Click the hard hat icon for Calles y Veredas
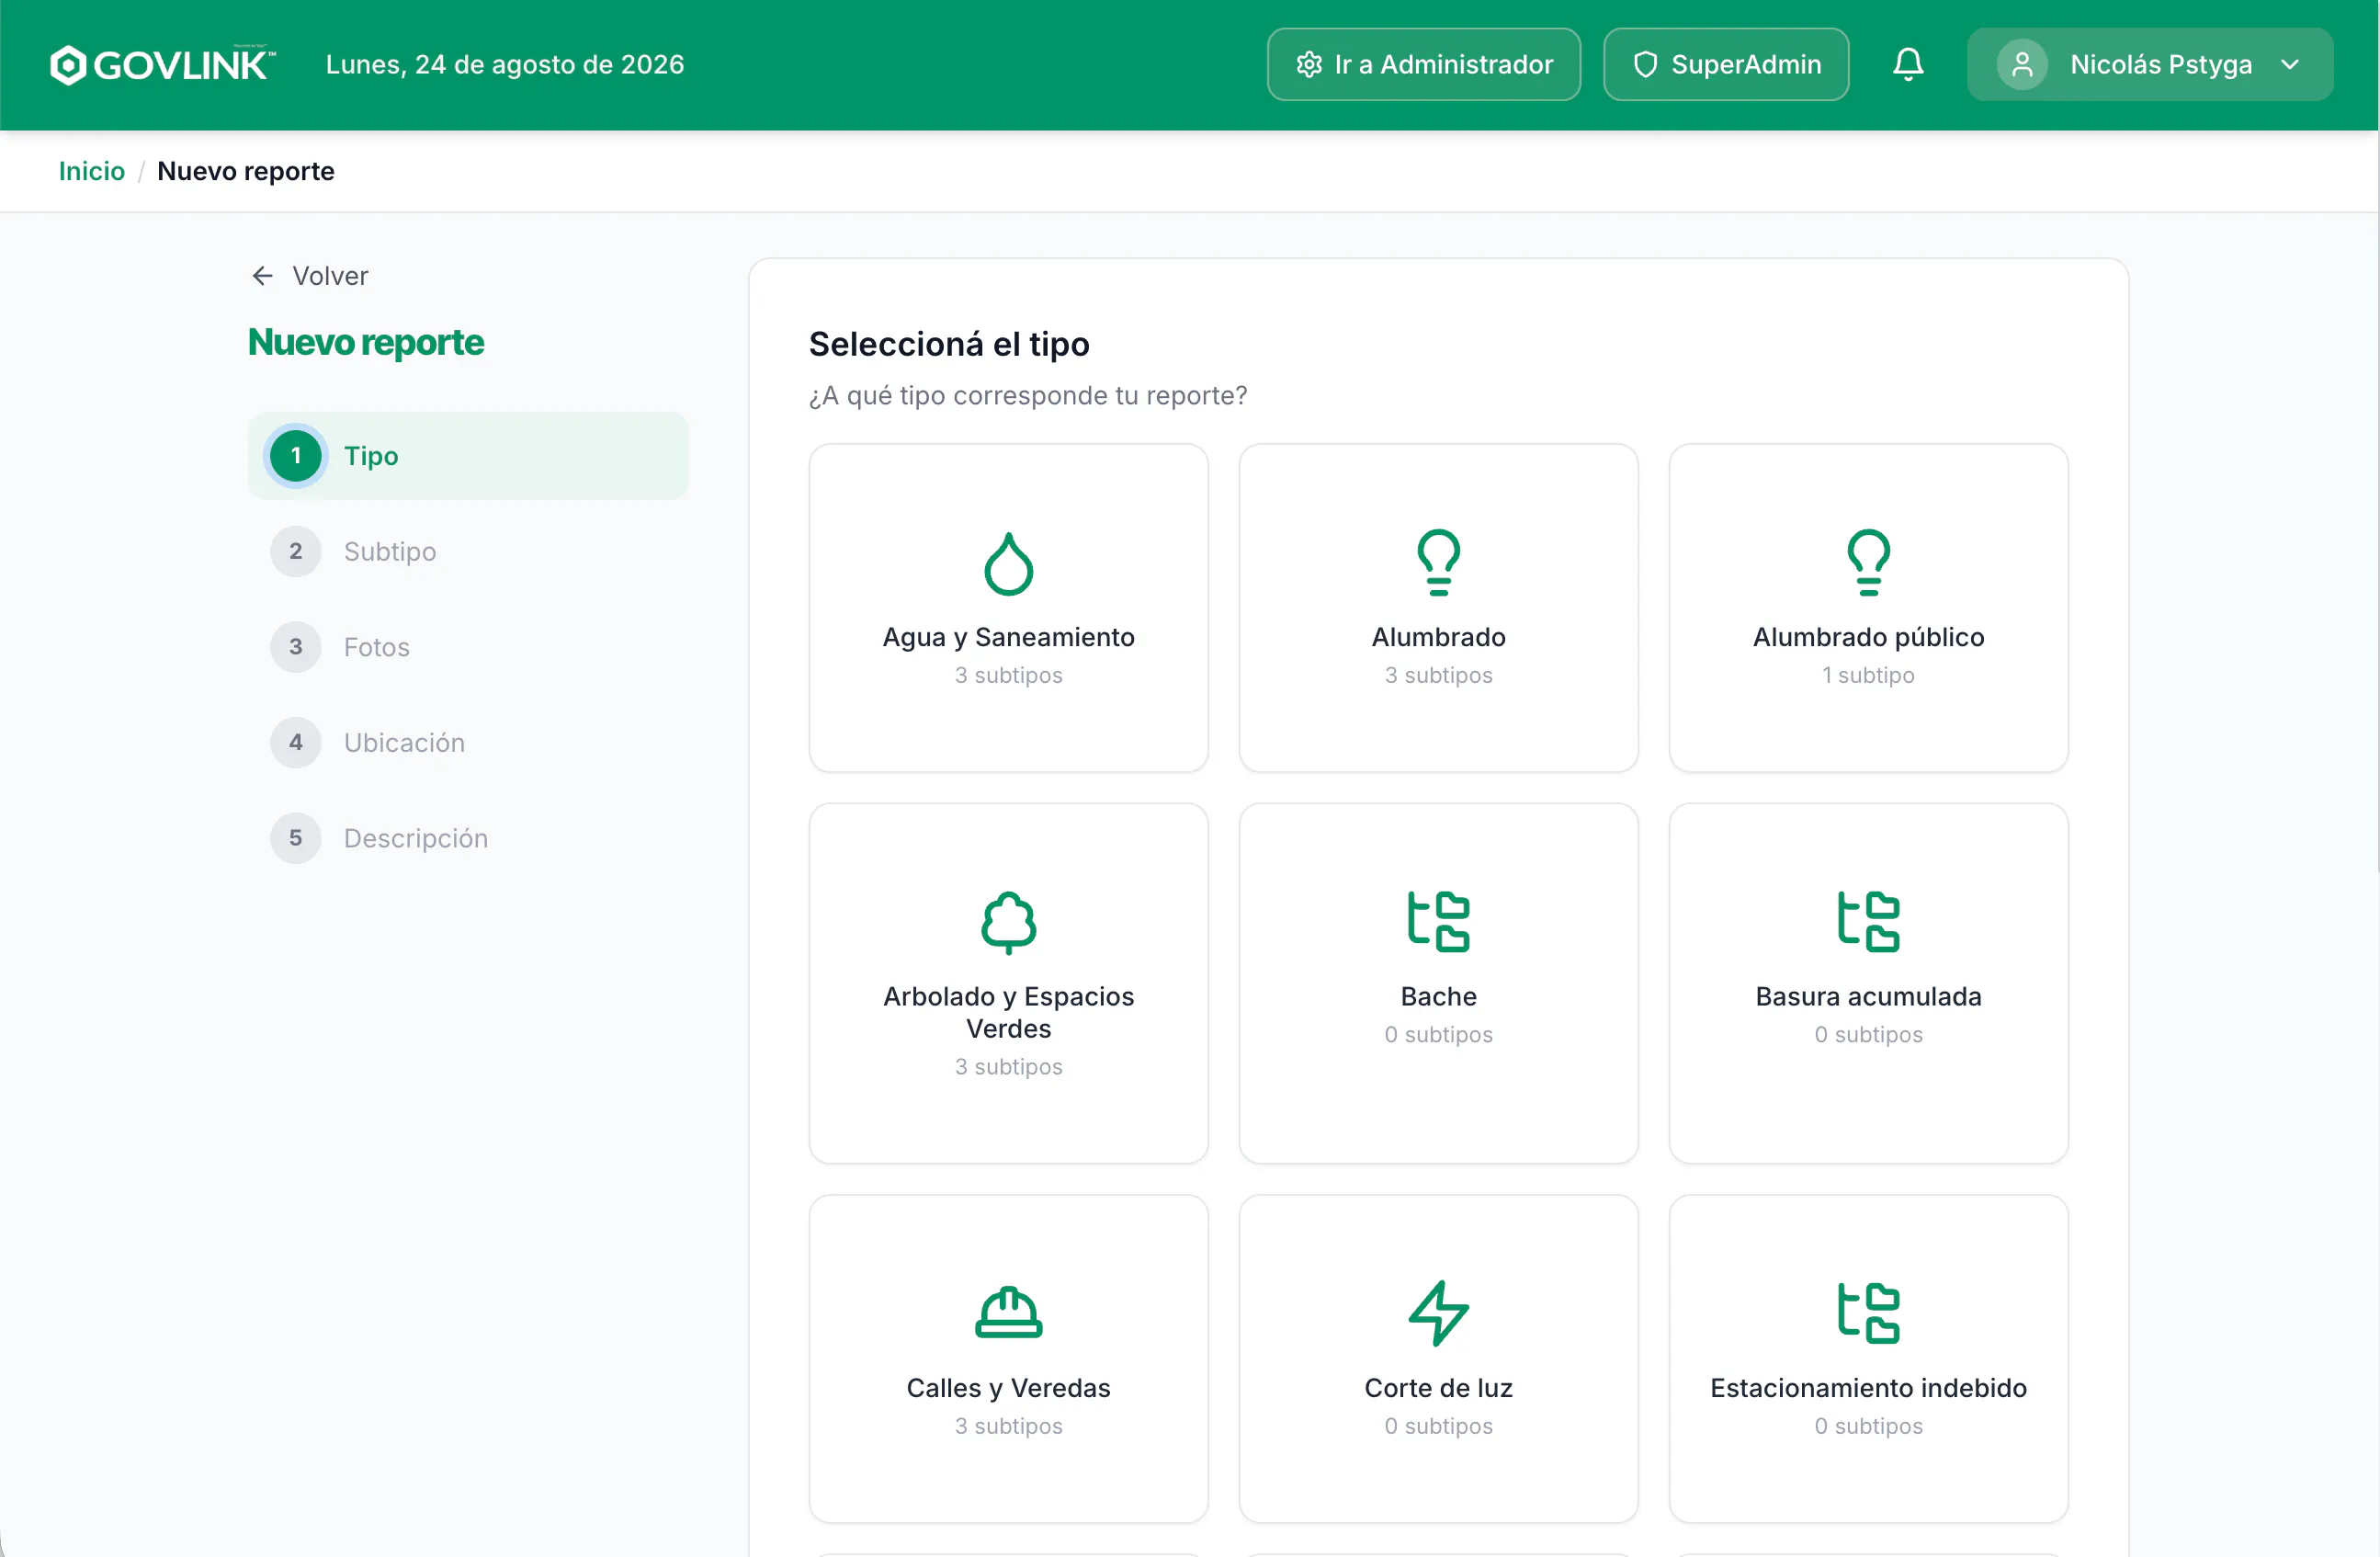The image size is (2380, 1557). [1008, 1313]
